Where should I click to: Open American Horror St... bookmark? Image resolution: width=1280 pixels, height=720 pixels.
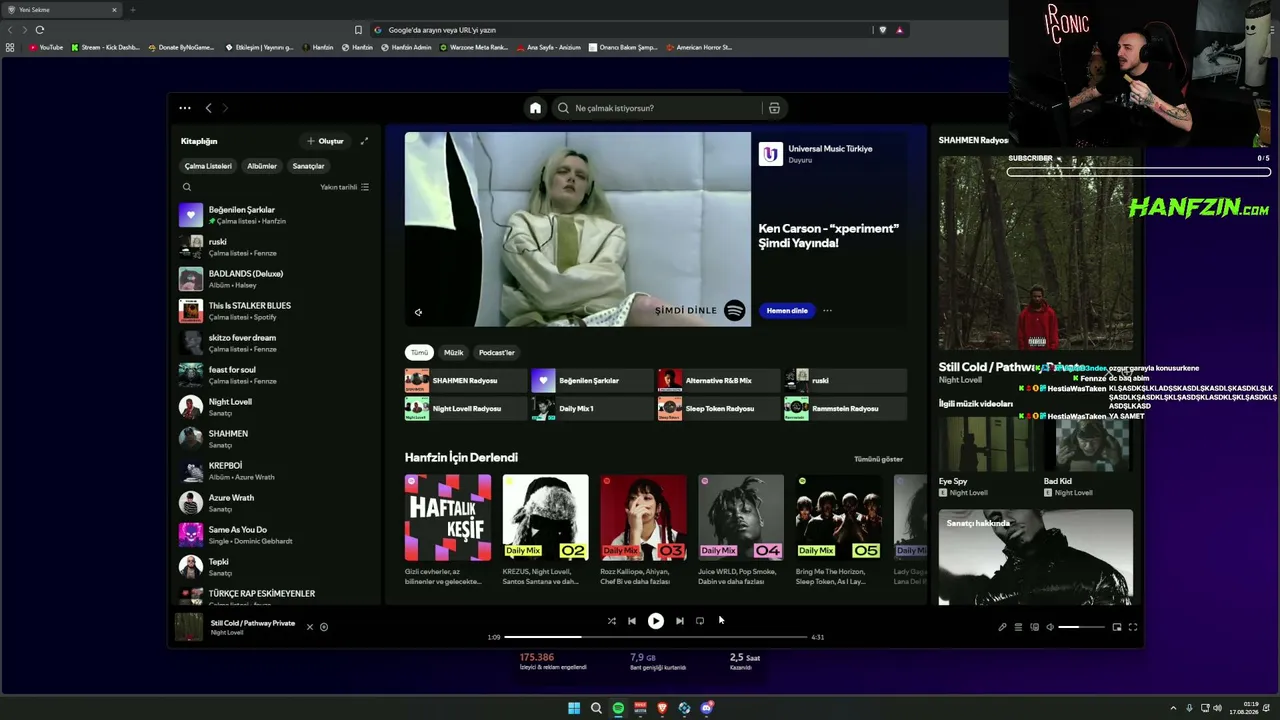698,47
